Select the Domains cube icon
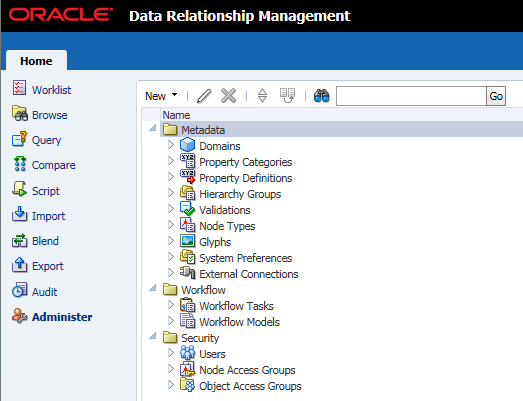523x401 pixels. pos(187,145)
